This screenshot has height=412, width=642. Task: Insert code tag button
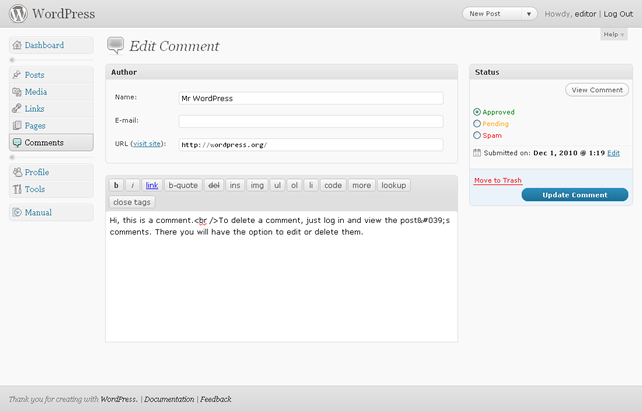point(333,185)
